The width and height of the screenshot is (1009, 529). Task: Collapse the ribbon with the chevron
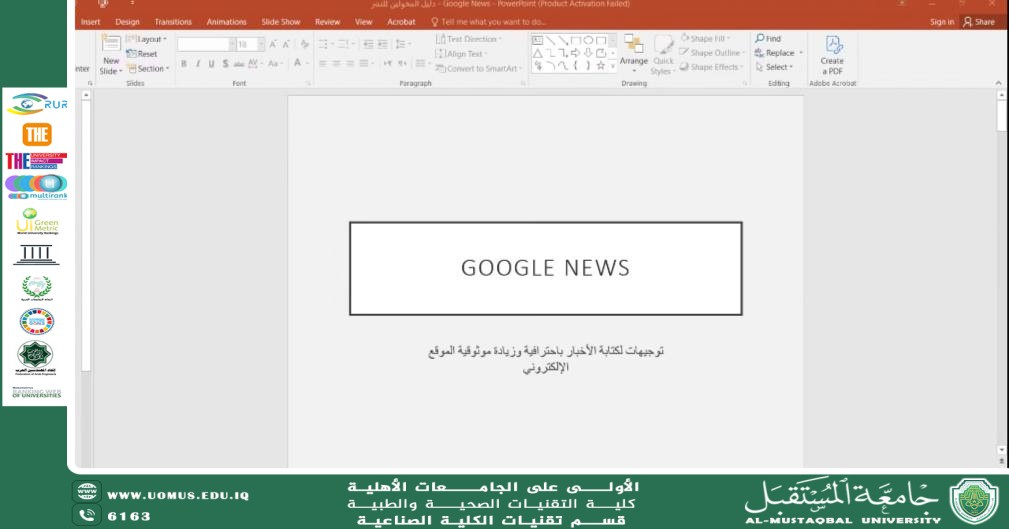click(998, 83)
